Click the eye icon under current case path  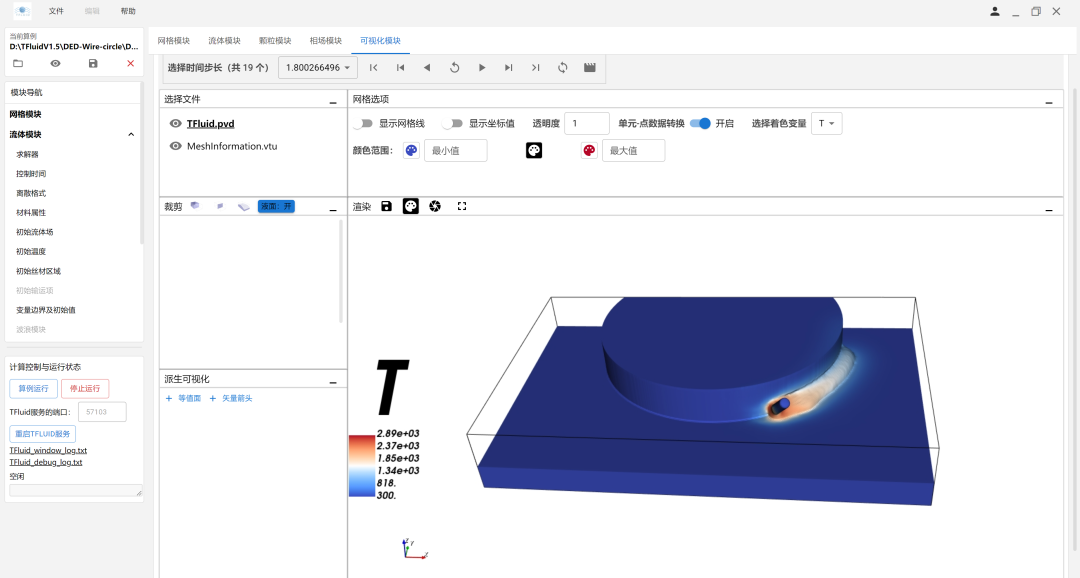55,63
